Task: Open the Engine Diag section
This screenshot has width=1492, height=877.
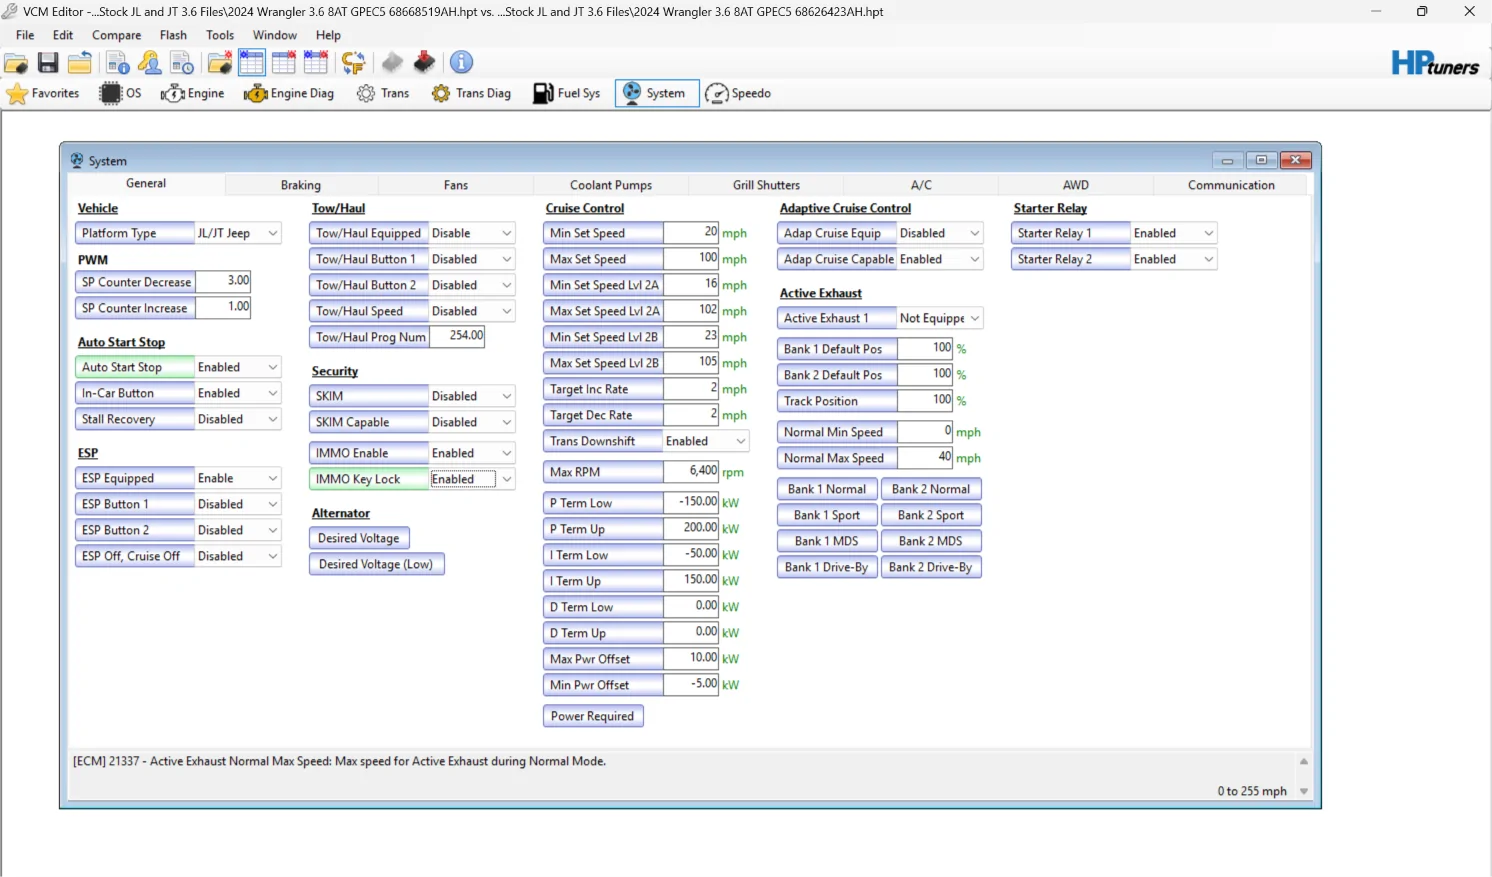Action: pyautogui.click(x=289, y=94)
